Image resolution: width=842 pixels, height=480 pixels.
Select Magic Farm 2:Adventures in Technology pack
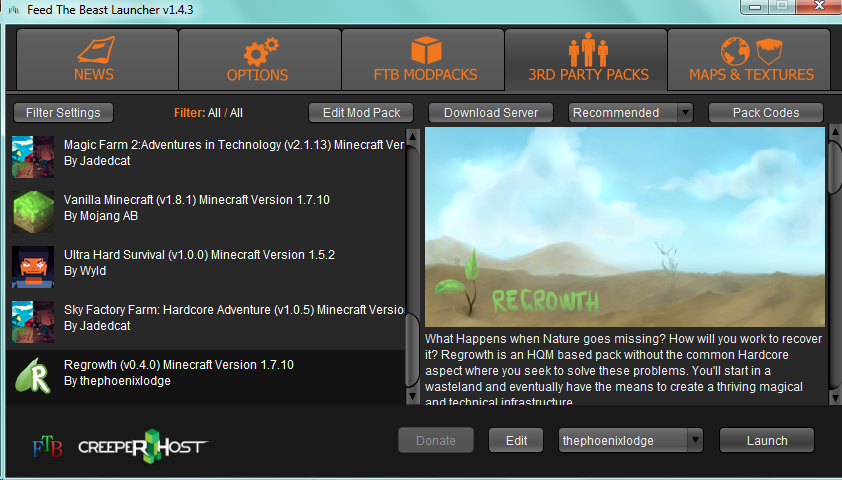click(x=206, y=157)
